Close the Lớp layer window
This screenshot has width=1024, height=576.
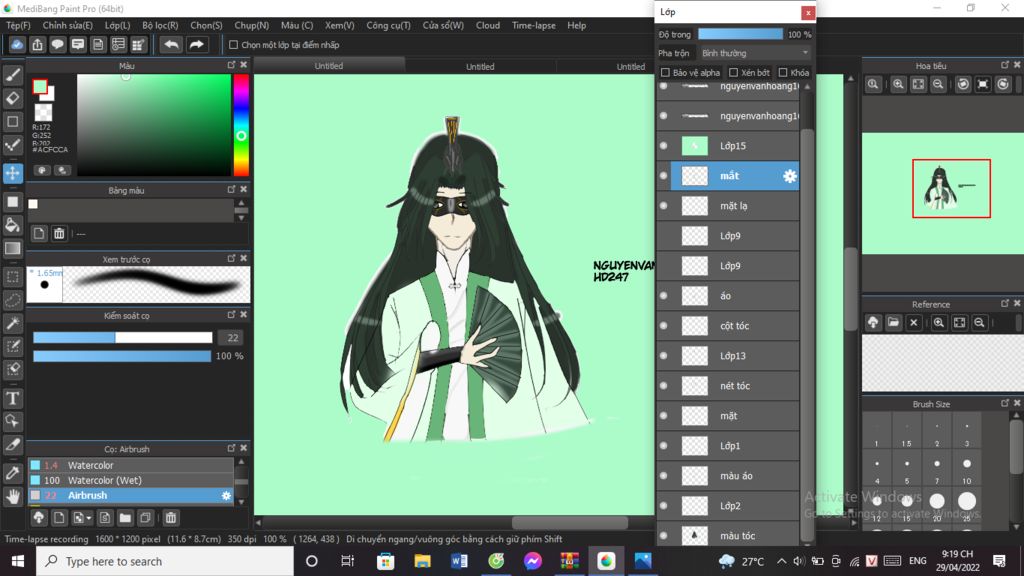(x=808, y=12)
